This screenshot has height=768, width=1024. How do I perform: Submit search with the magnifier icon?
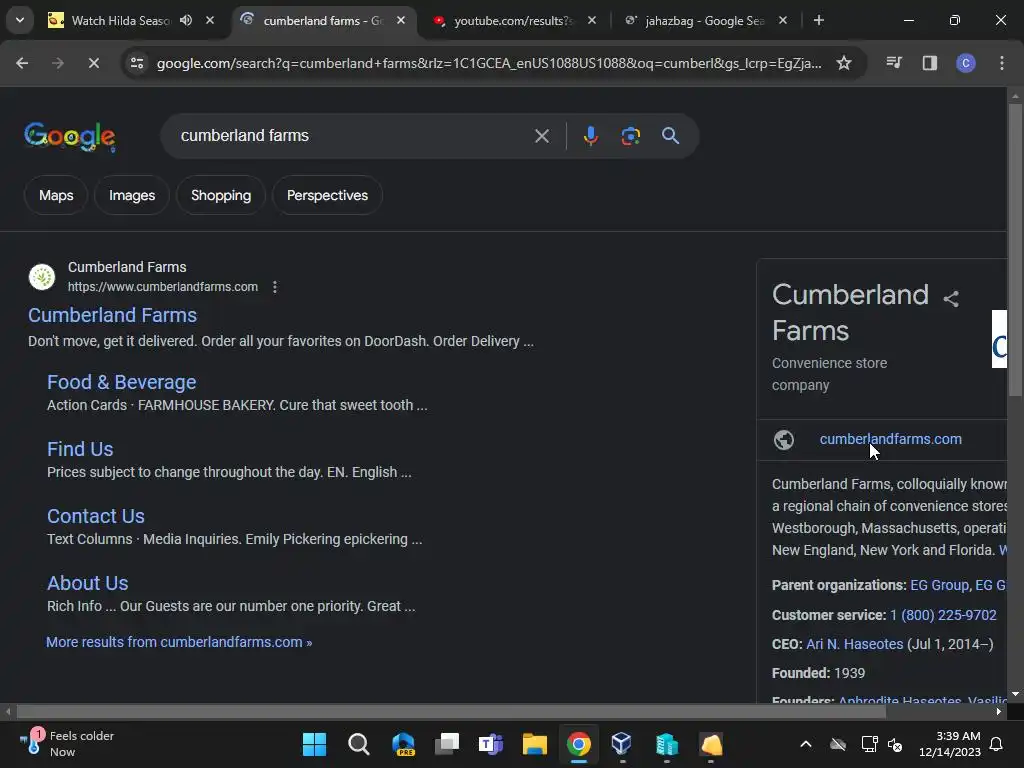tap(670, 136)
